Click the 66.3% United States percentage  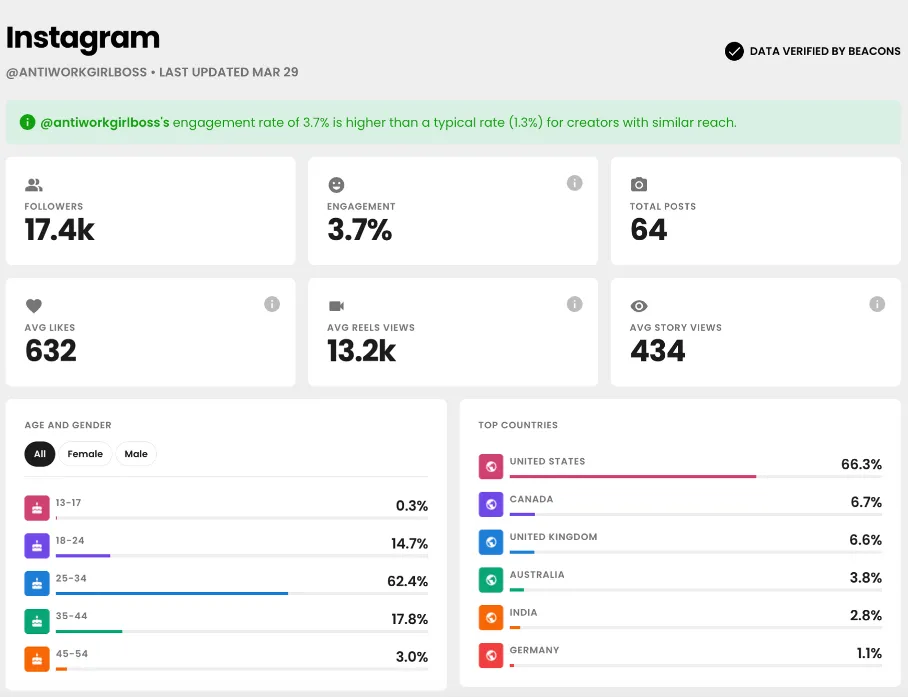coord(861,464)
